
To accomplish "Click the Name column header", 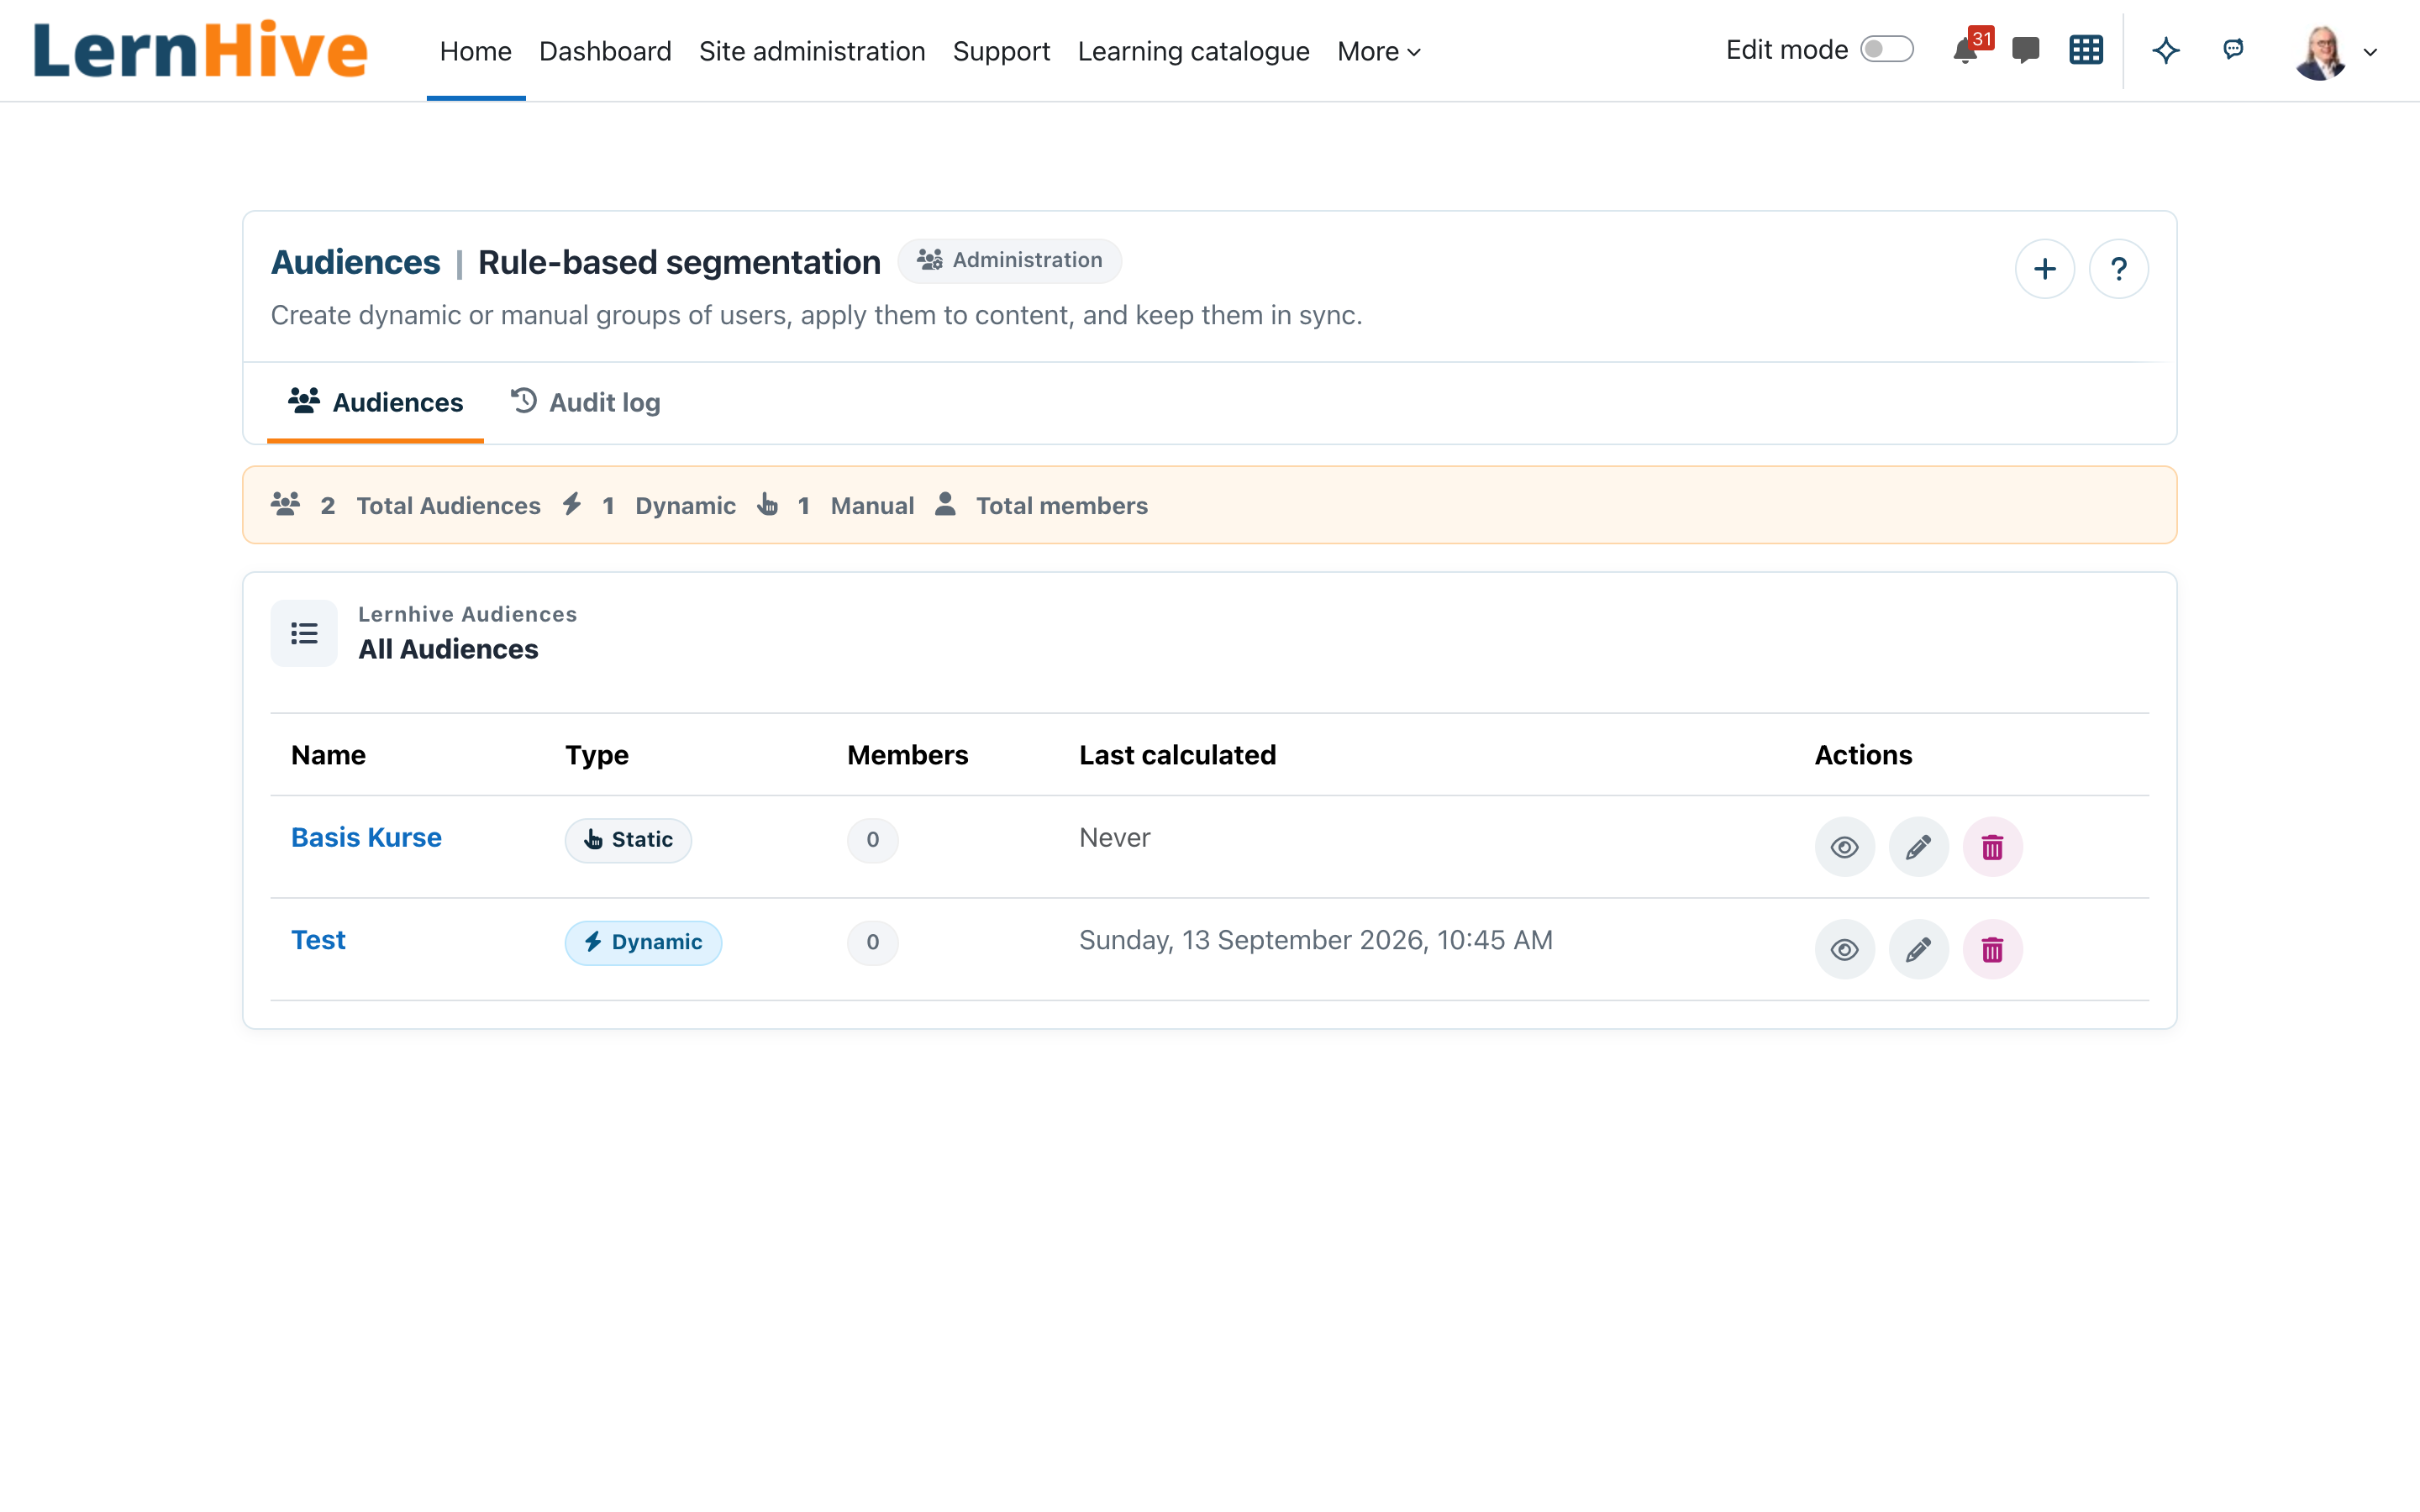I will (328, 755).
